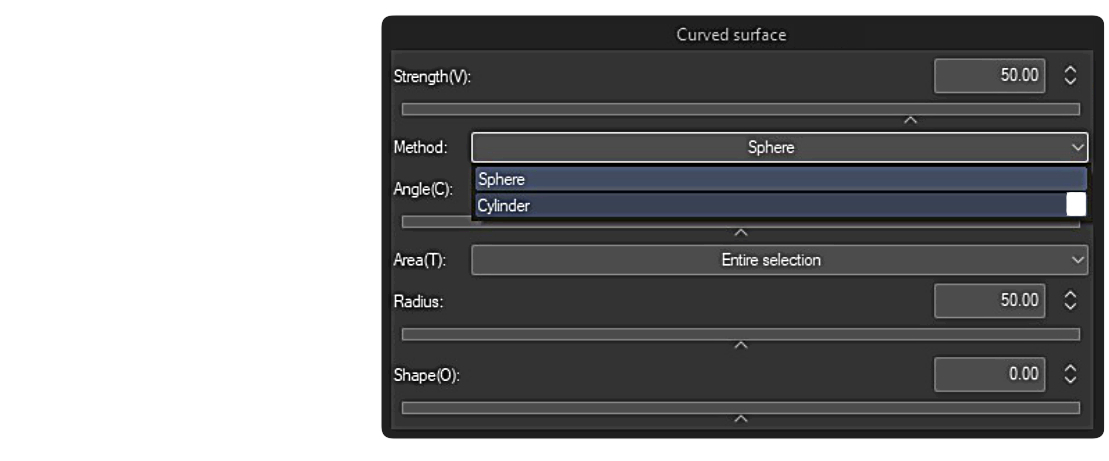Increase Radius value with up arrow

[x=1070, y=295]
